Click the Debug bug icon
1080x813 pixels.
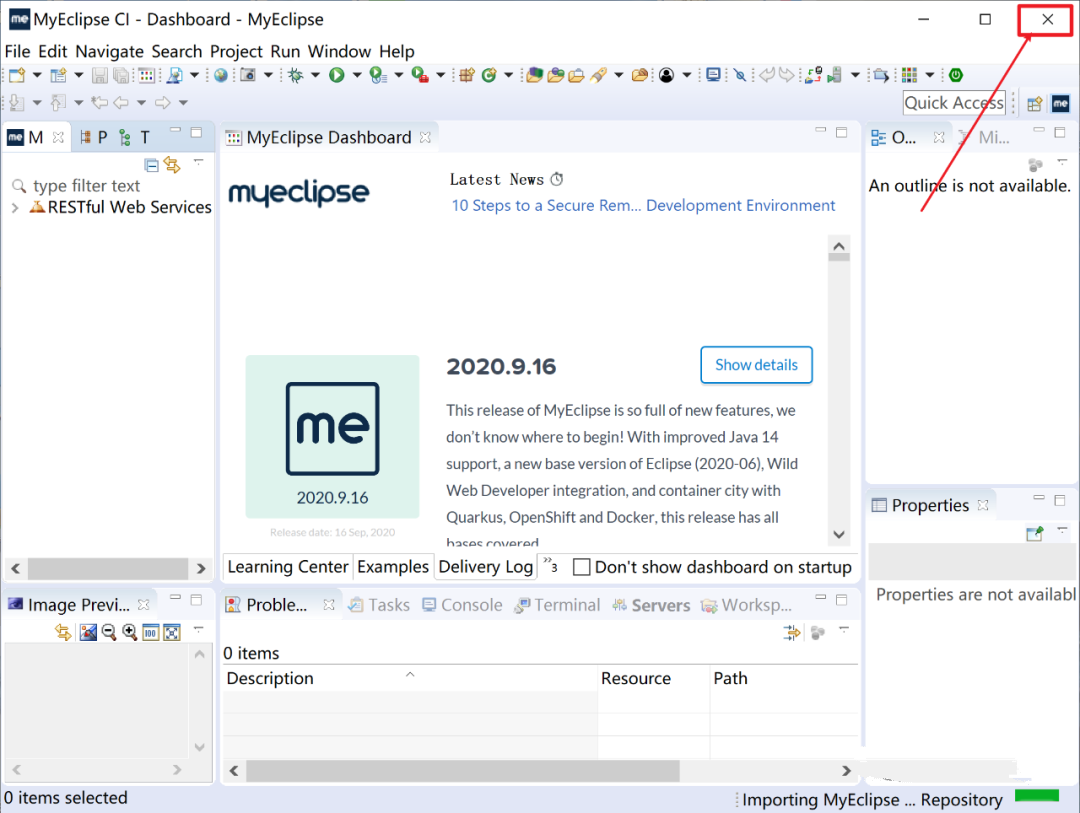(296, 75)
